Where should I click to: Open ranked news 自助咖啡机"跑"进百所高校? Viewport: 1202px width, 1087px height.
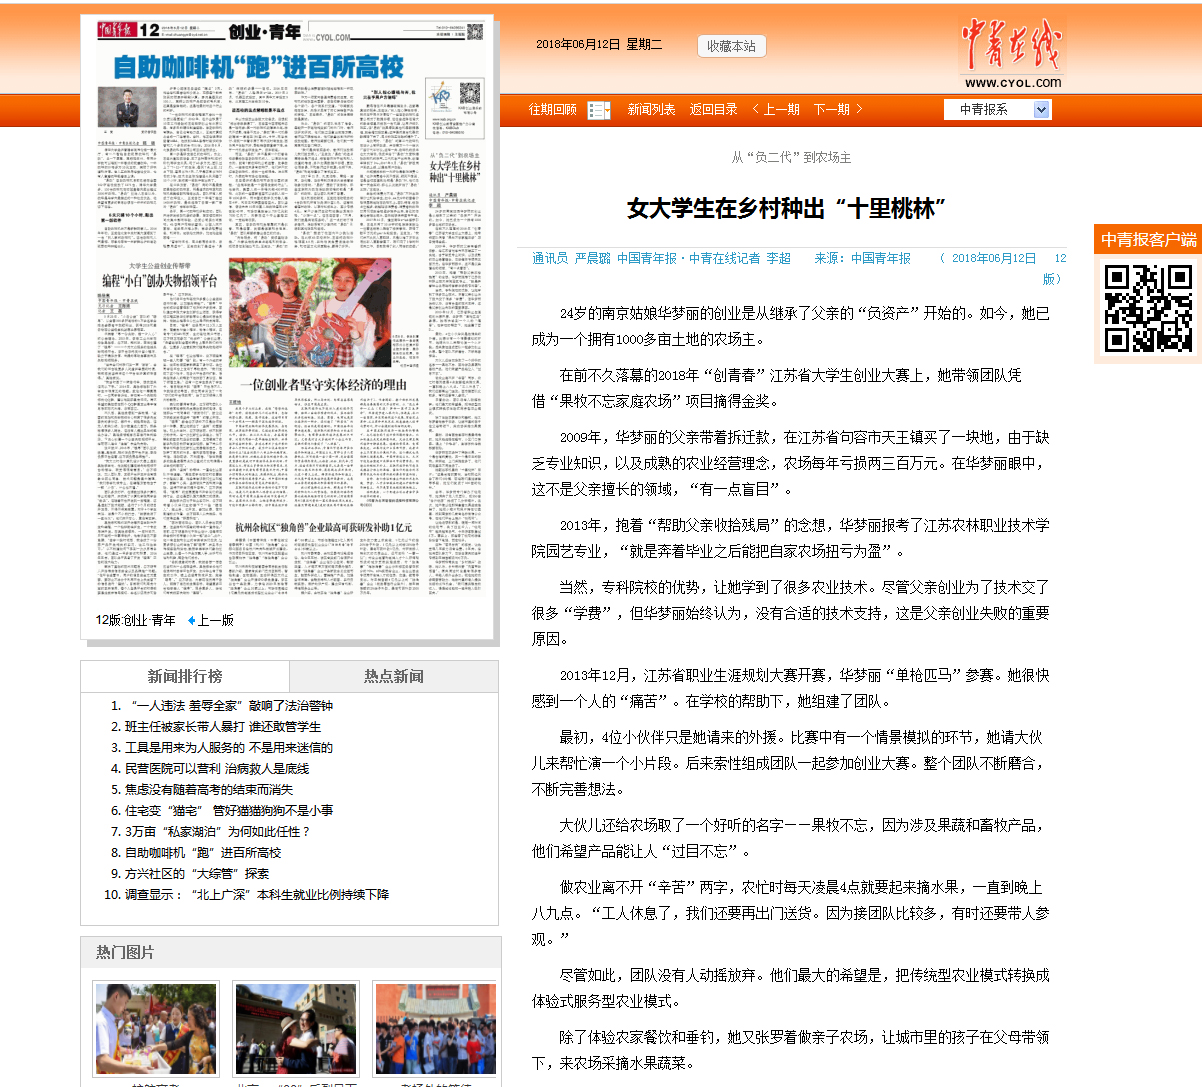point(203,853)
